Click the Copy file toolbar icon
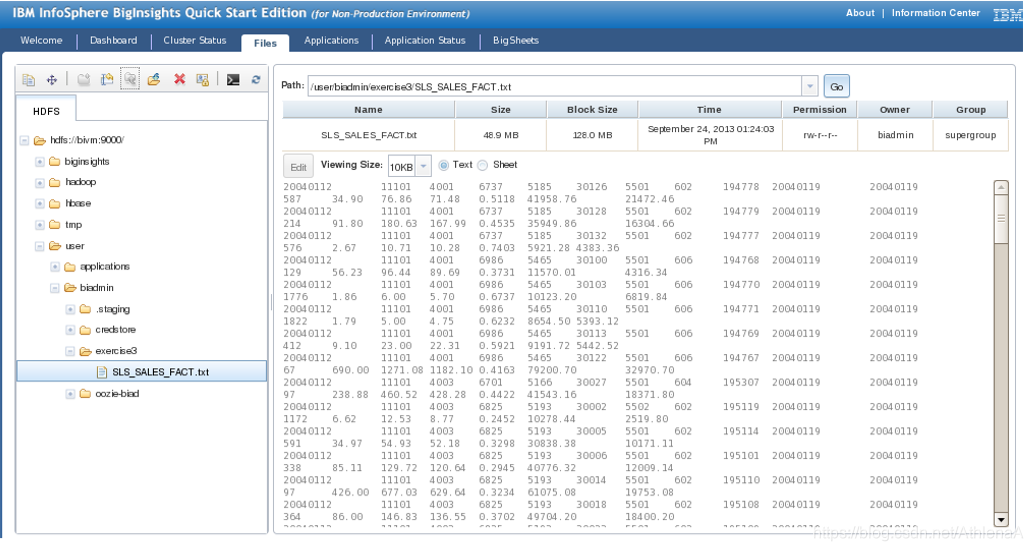 click(28, 80)
